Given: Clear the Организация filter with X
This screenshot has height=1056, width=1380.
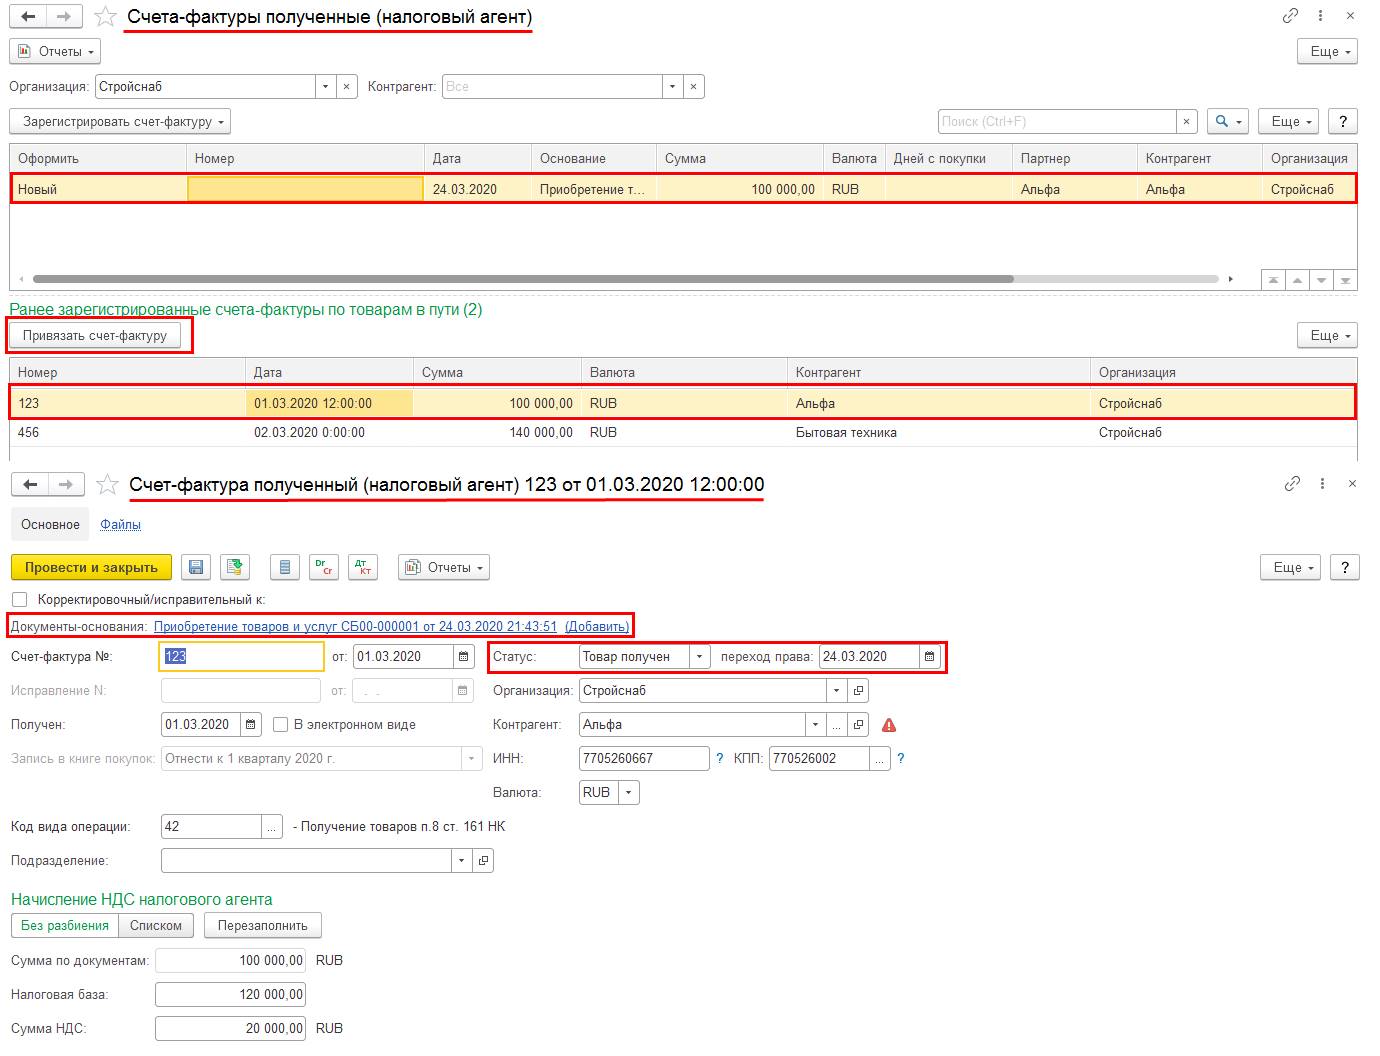Looking at the screenshot, I should (x=346, y=87).
